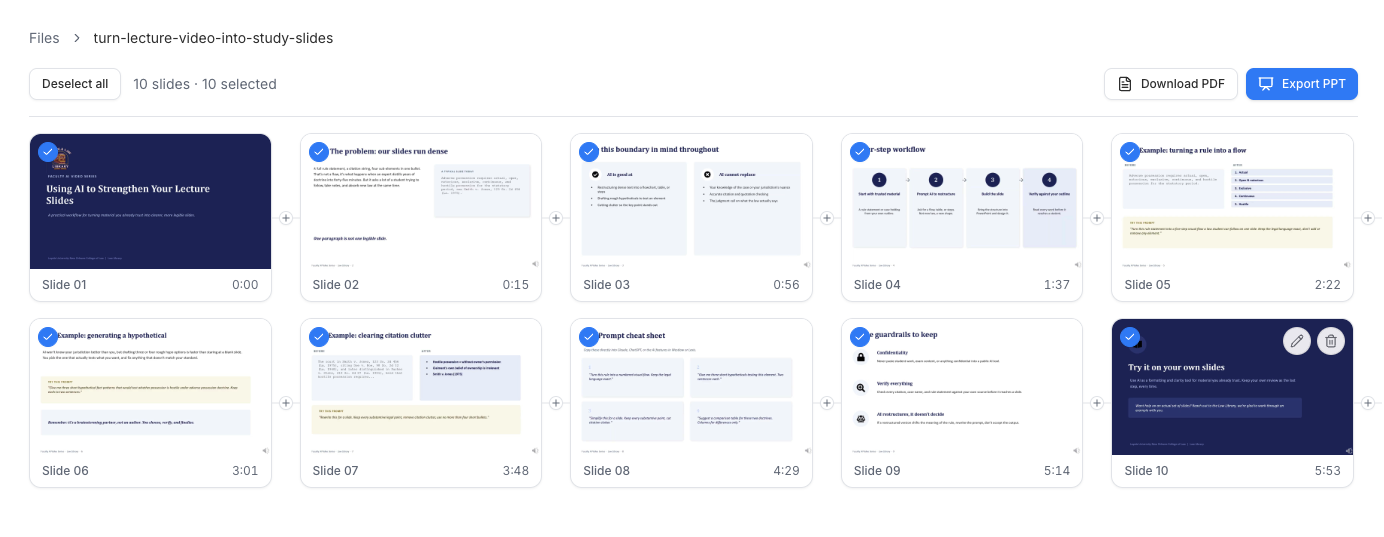The image size is (1384, 537).
Task: Add a slide after Slide 08 using plus
Action: (x=827, y=402)
